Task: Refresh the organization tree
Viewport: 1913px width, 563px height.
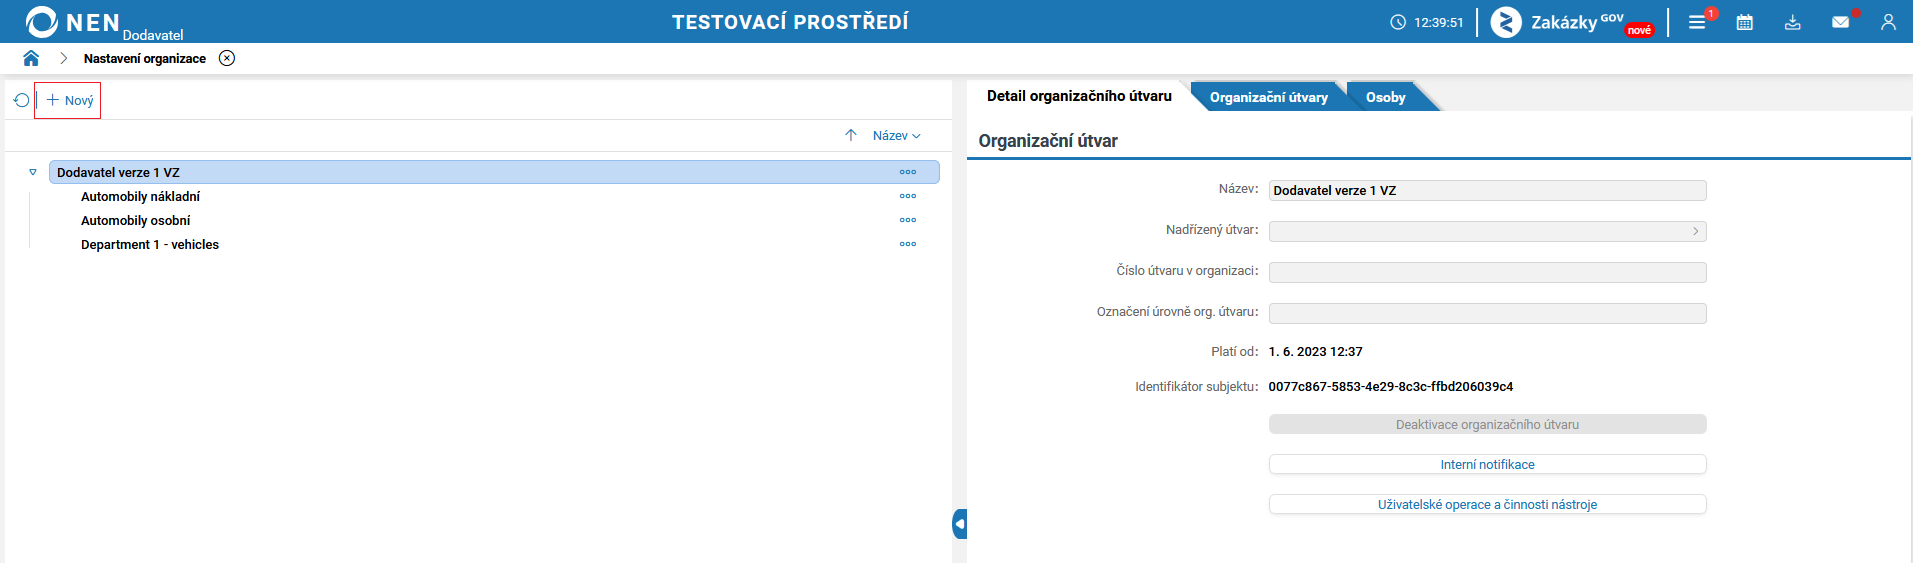Action: (x=21, y=100)
